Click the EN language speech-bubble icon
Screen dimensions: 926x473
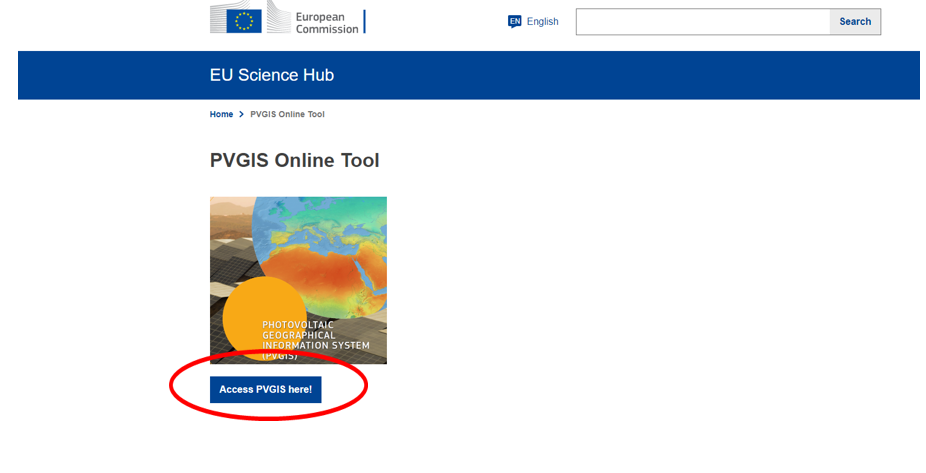pyautogui.click(x=514, y=21)
